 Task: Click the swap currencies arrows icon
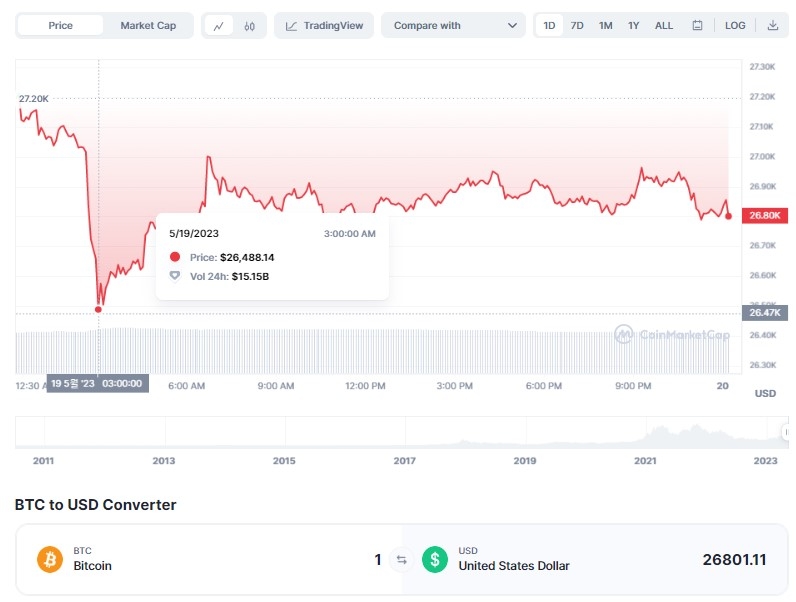(x=402, y=560)
